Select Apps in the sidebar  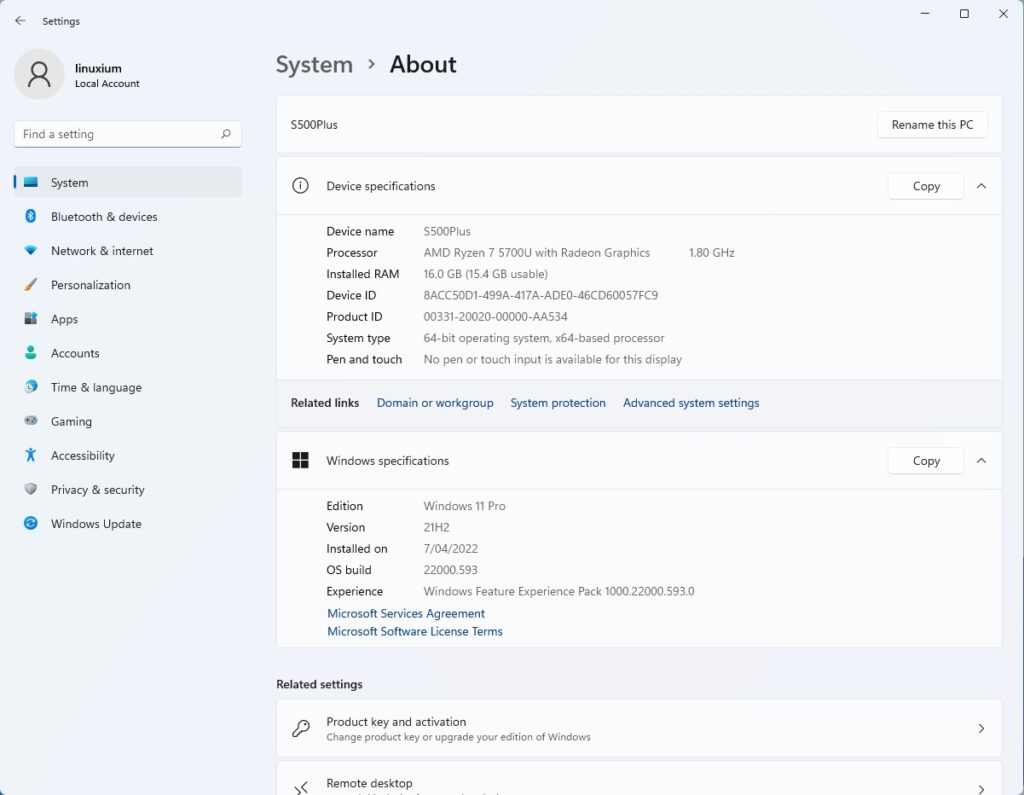point(64,319)
